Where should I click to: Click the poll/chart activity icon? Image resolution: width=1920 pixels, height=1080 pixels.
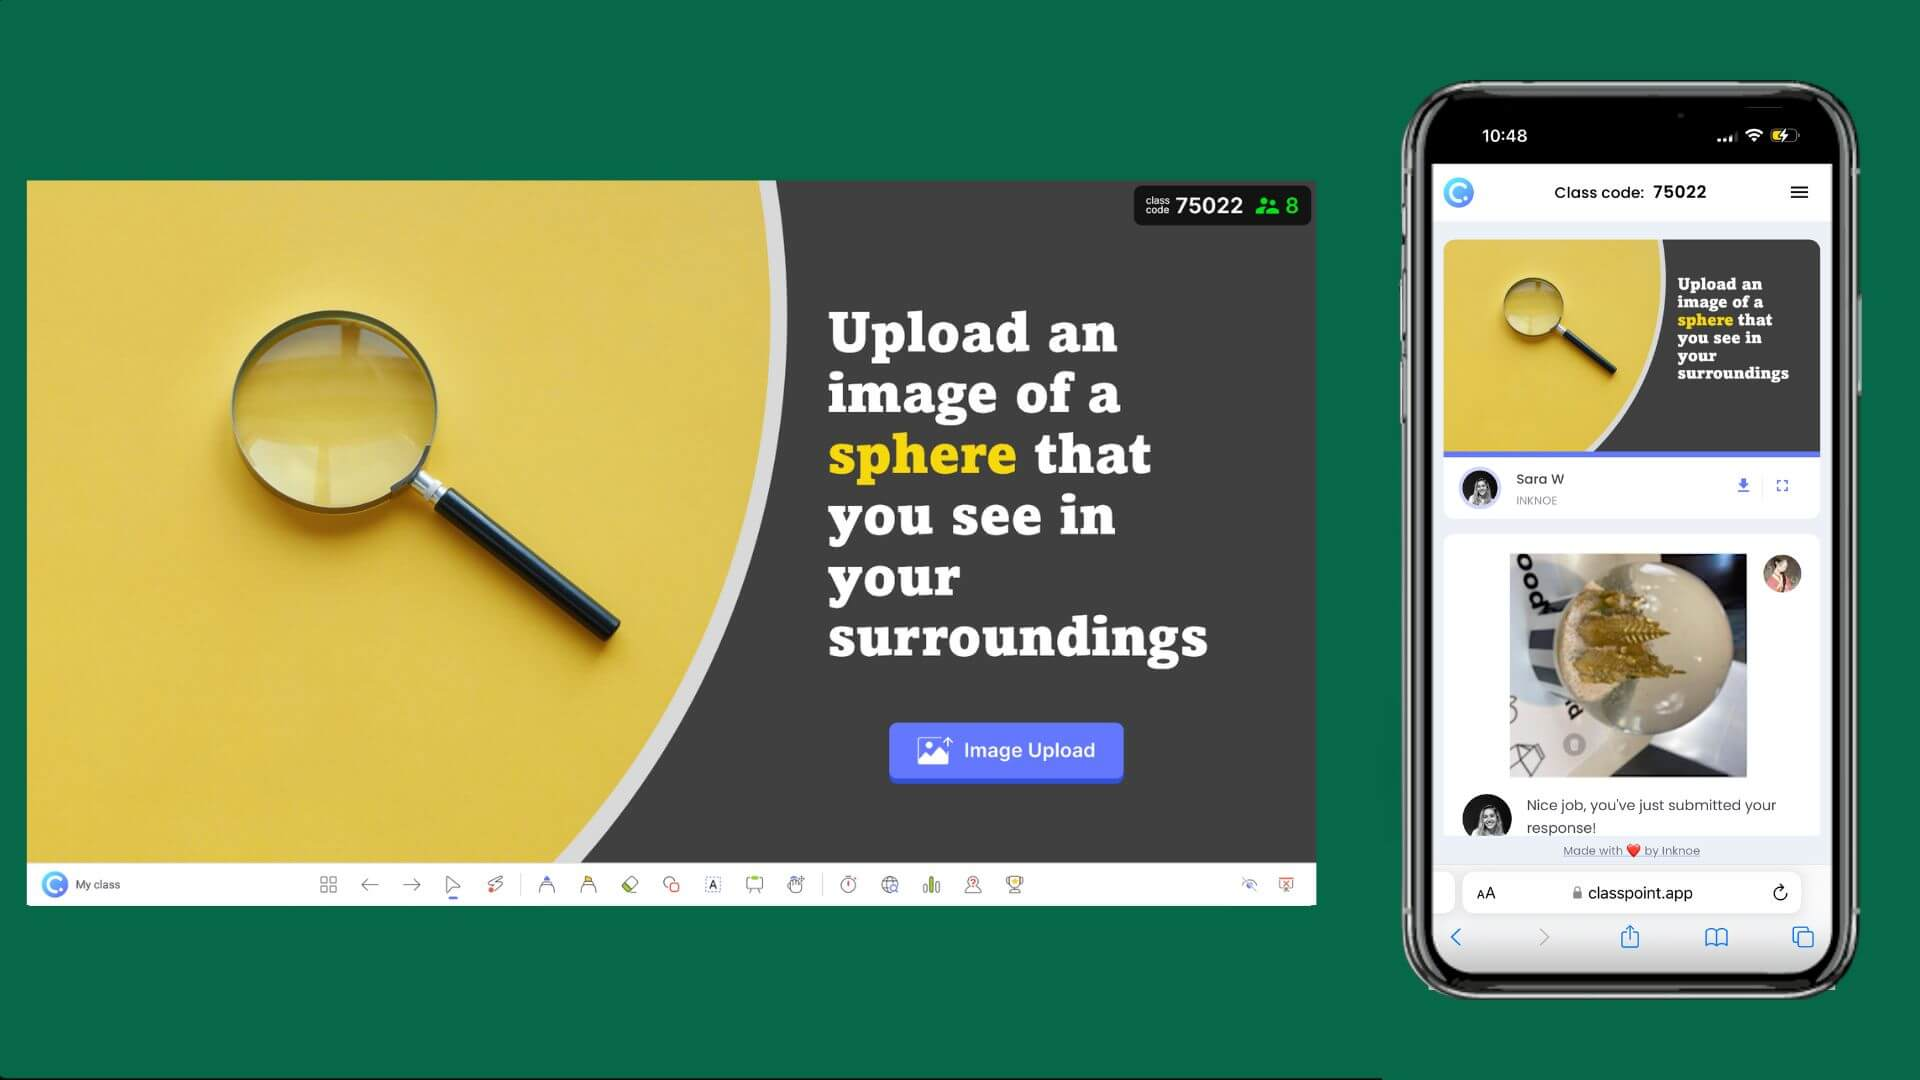[930, 884]
